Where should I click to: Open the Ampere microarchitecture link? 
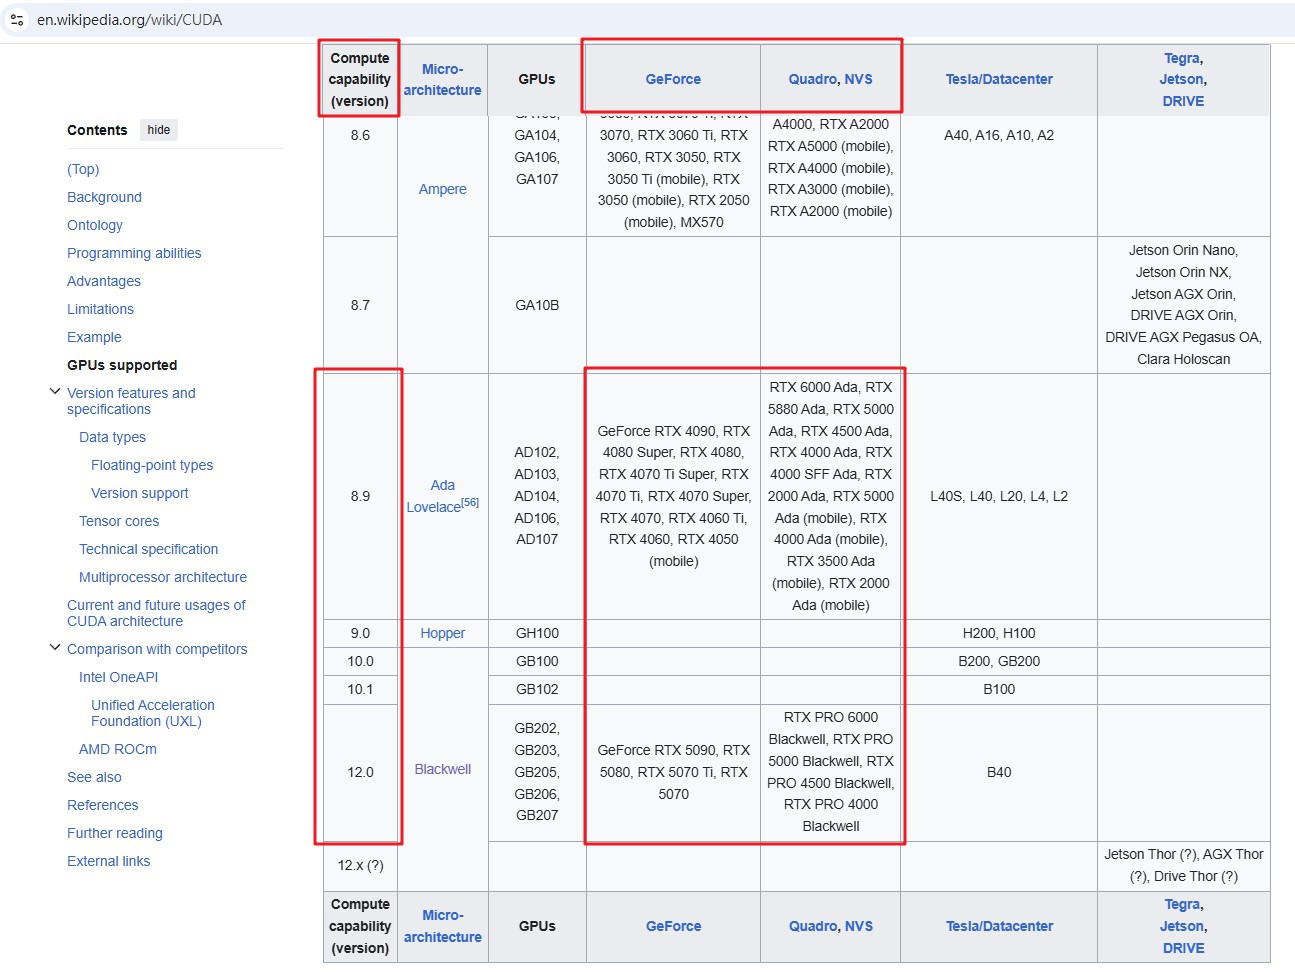(442, 189)
